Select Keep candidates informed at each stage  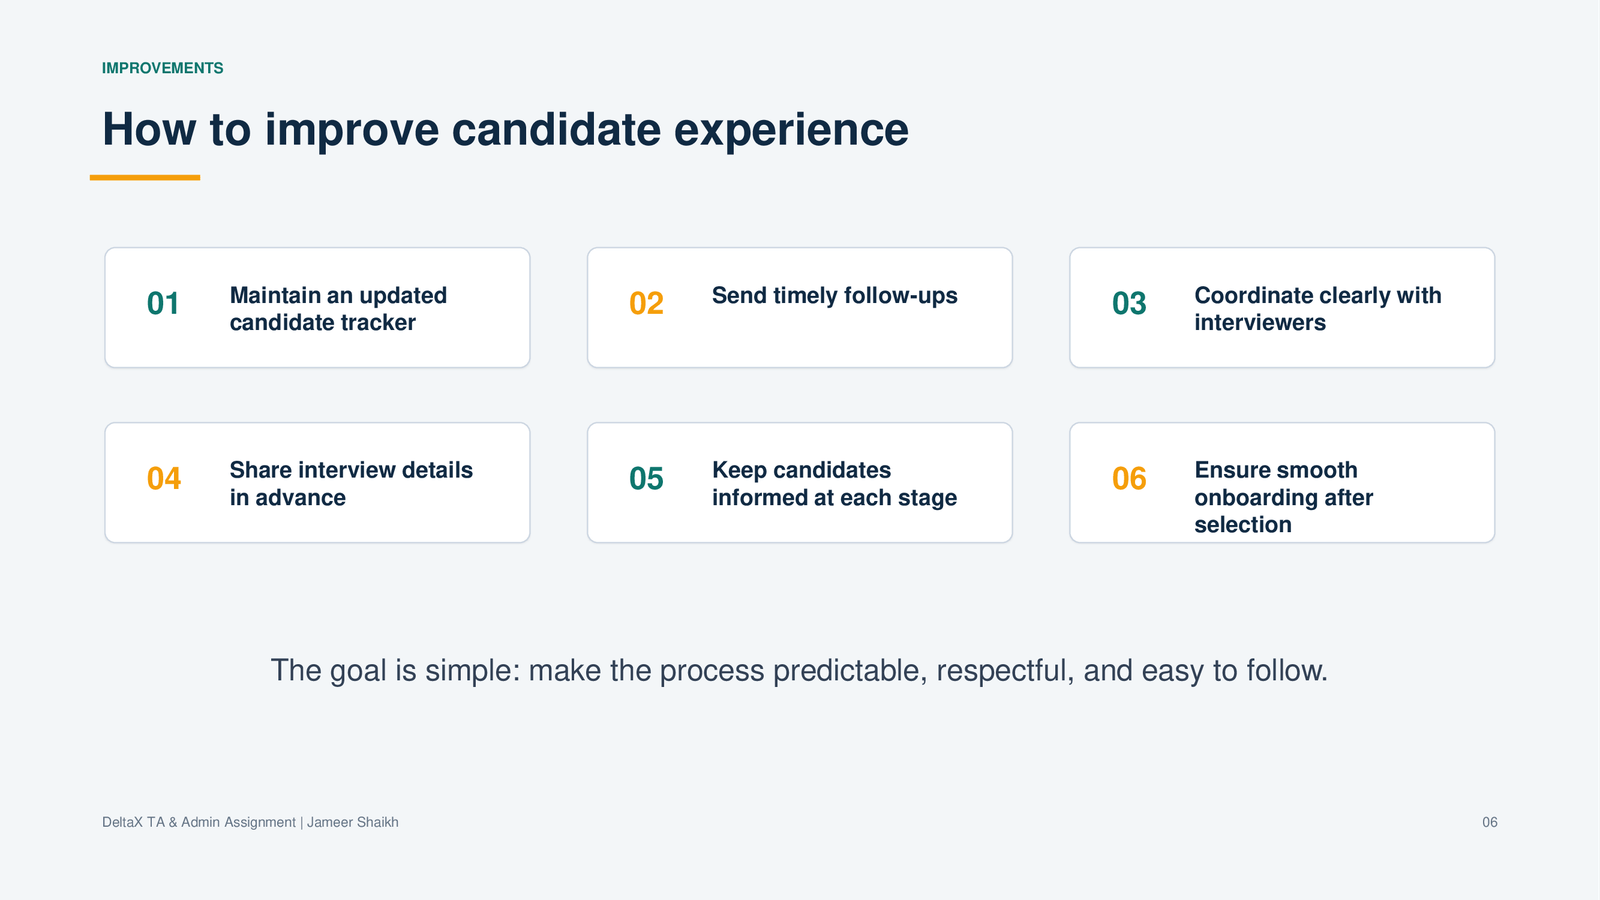pyautogui.click(x=834, y=484)
